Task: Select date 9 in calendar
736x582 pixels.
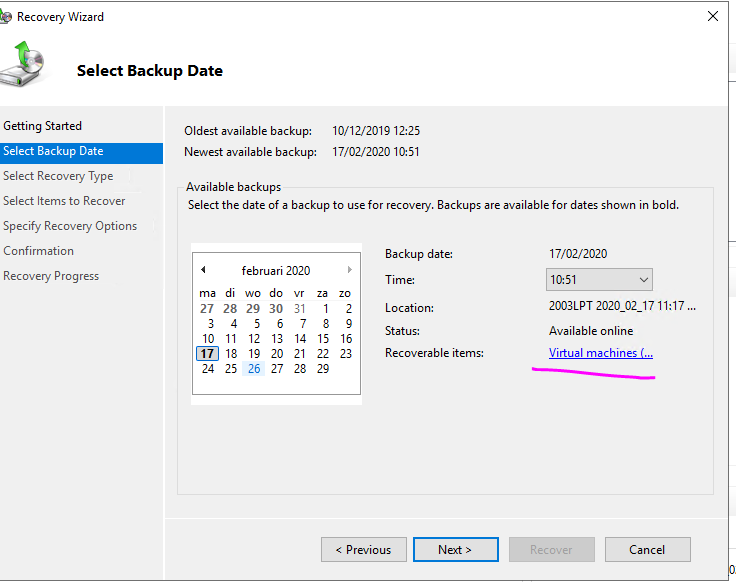Action: pyautogui.click(x=349, y=323)
